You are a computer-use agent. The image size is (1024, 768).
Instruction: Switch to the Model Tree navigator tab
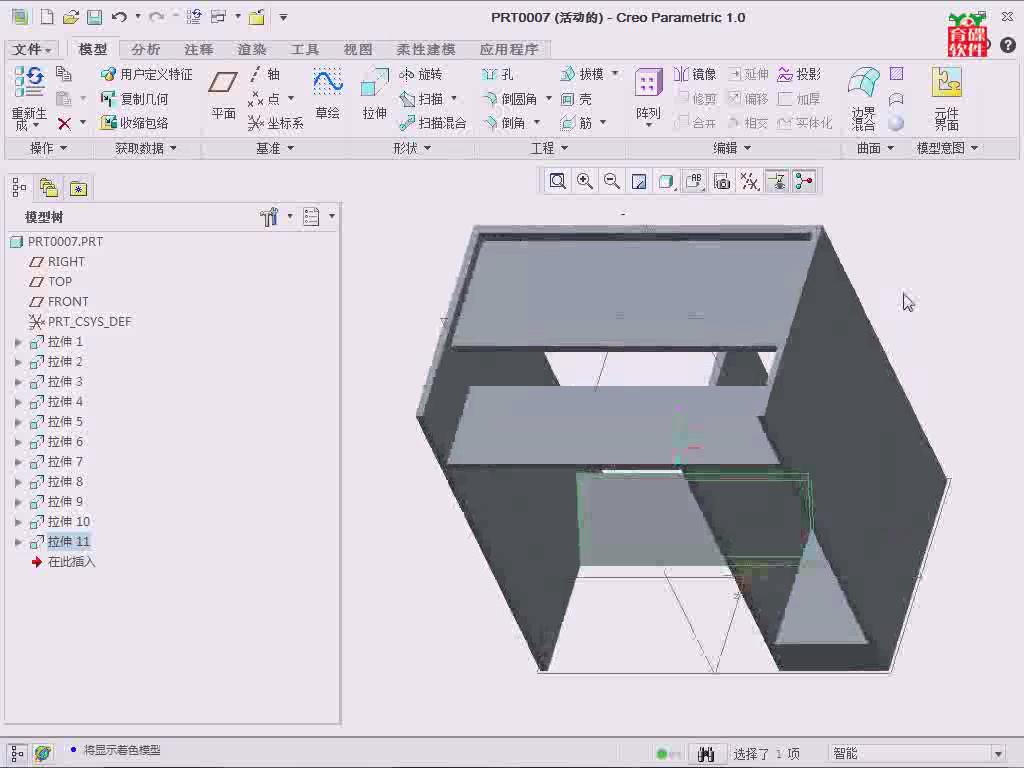(19, 189)
